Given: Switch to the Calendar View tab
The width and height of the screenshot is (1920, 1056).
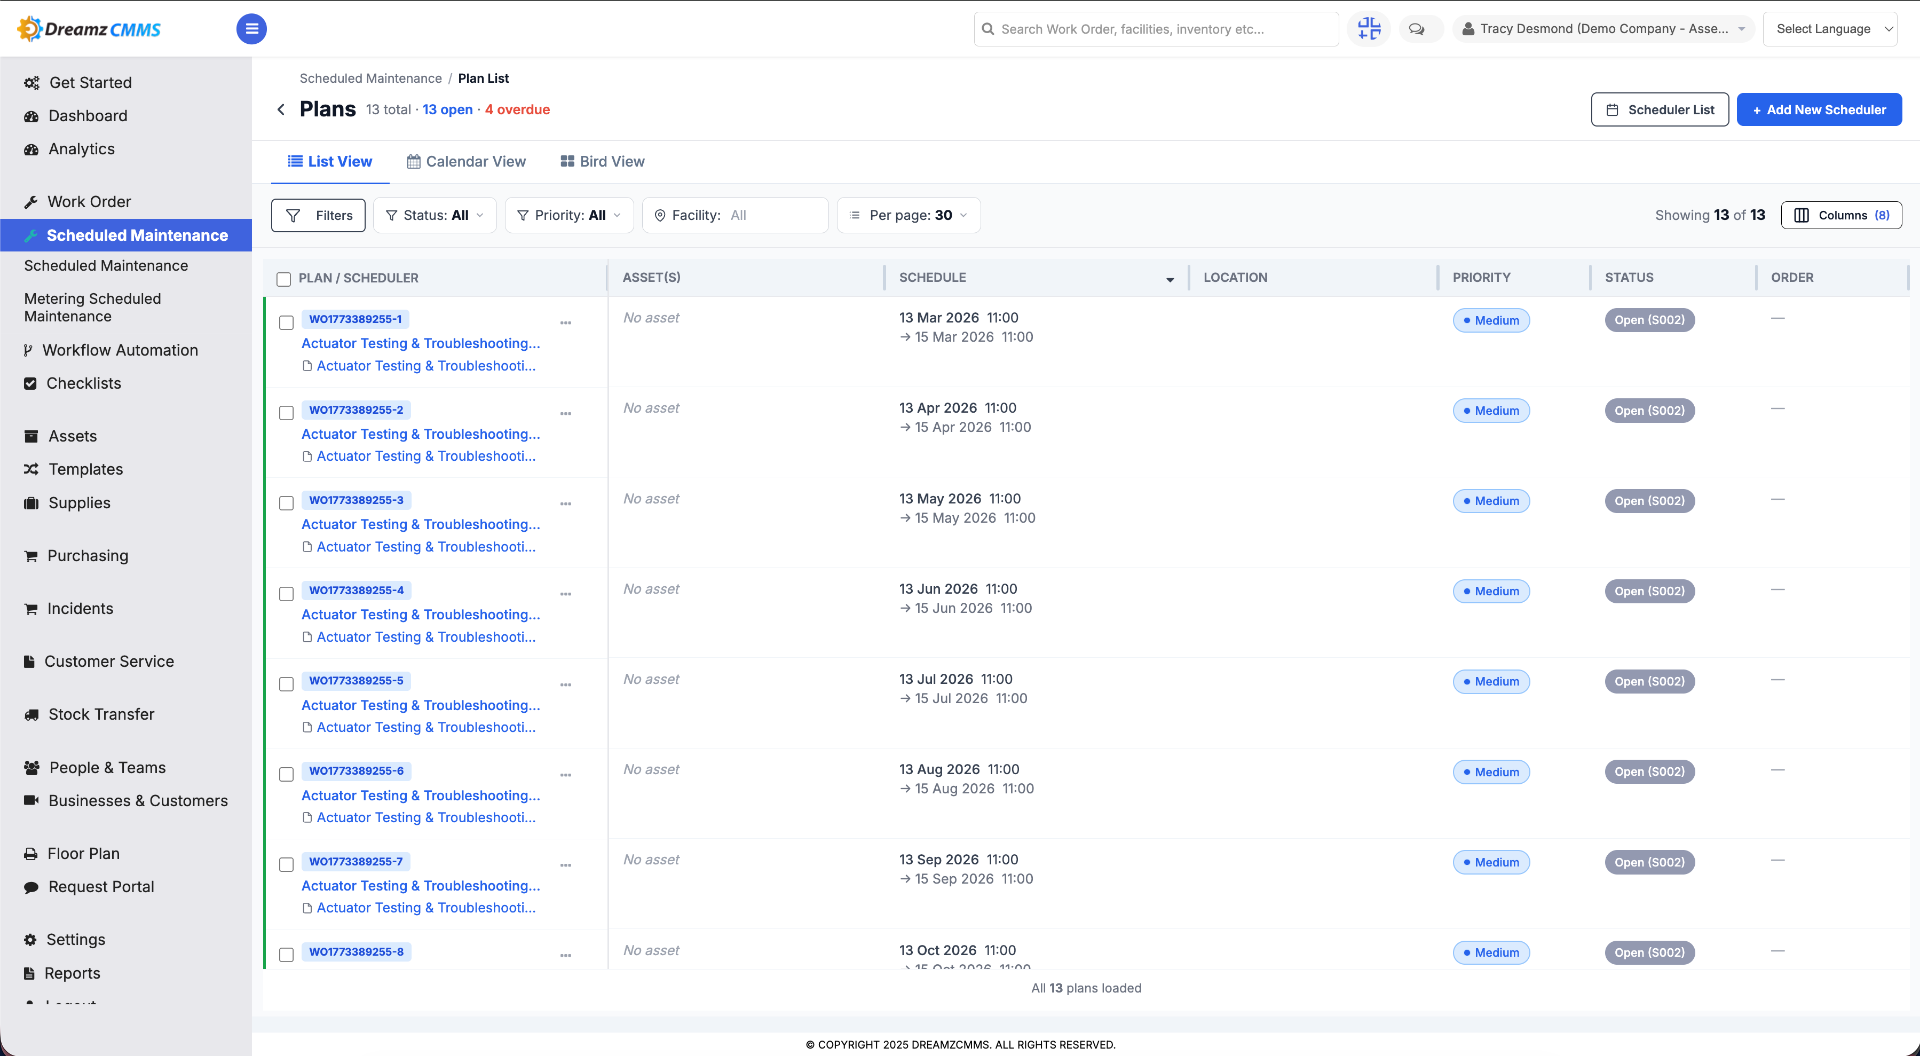Looking at the screenshot, I should [x=466, y=162].
